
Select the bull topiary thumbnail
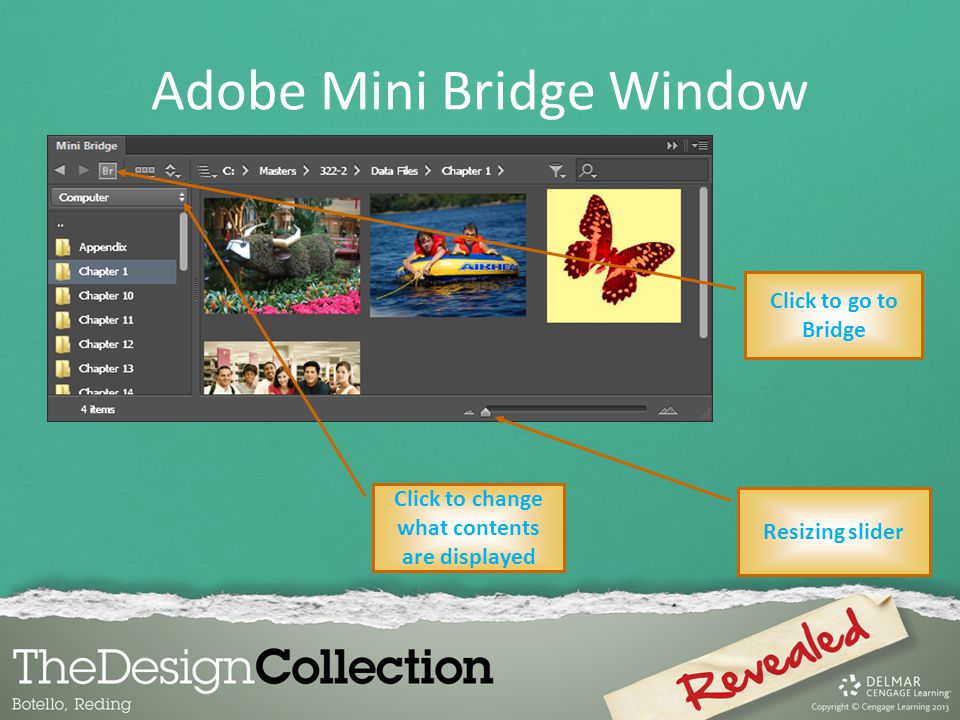pyautogui.click(x=282, y=255)
